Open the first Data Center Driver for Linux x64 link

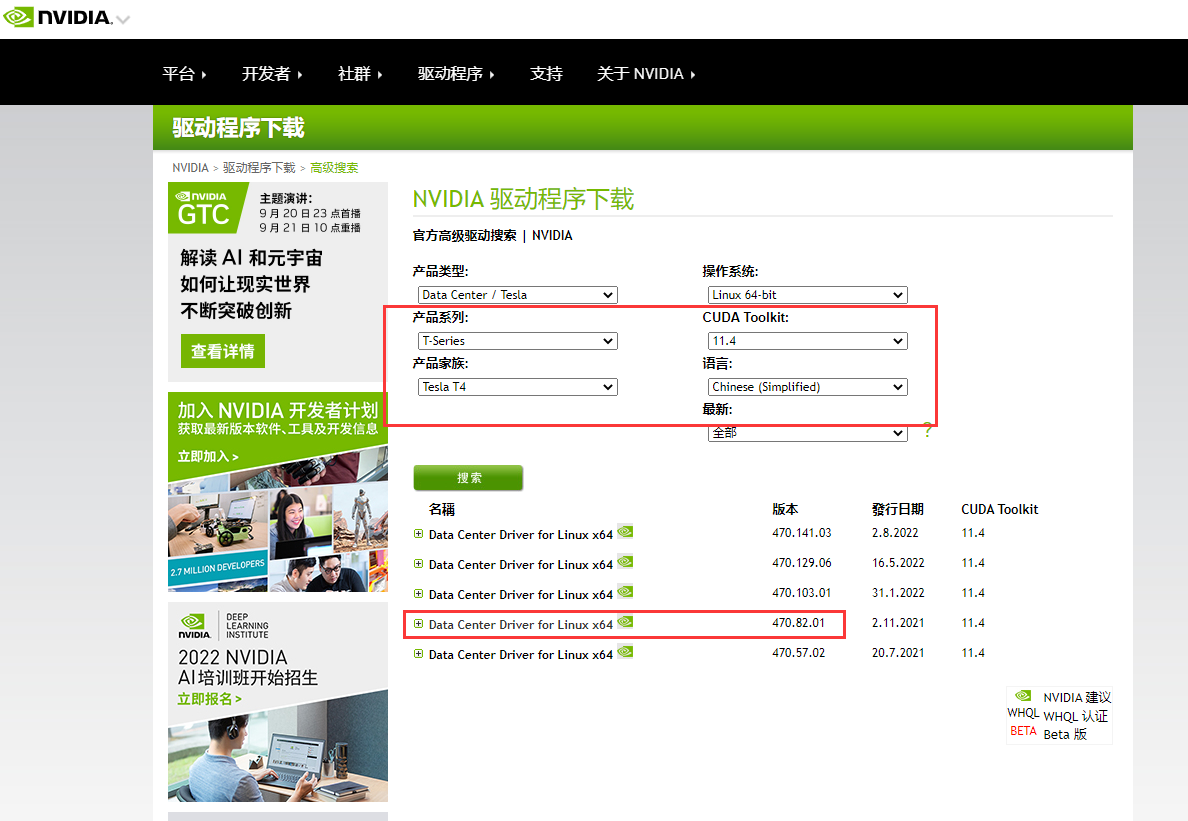click(x=521, y=534)
